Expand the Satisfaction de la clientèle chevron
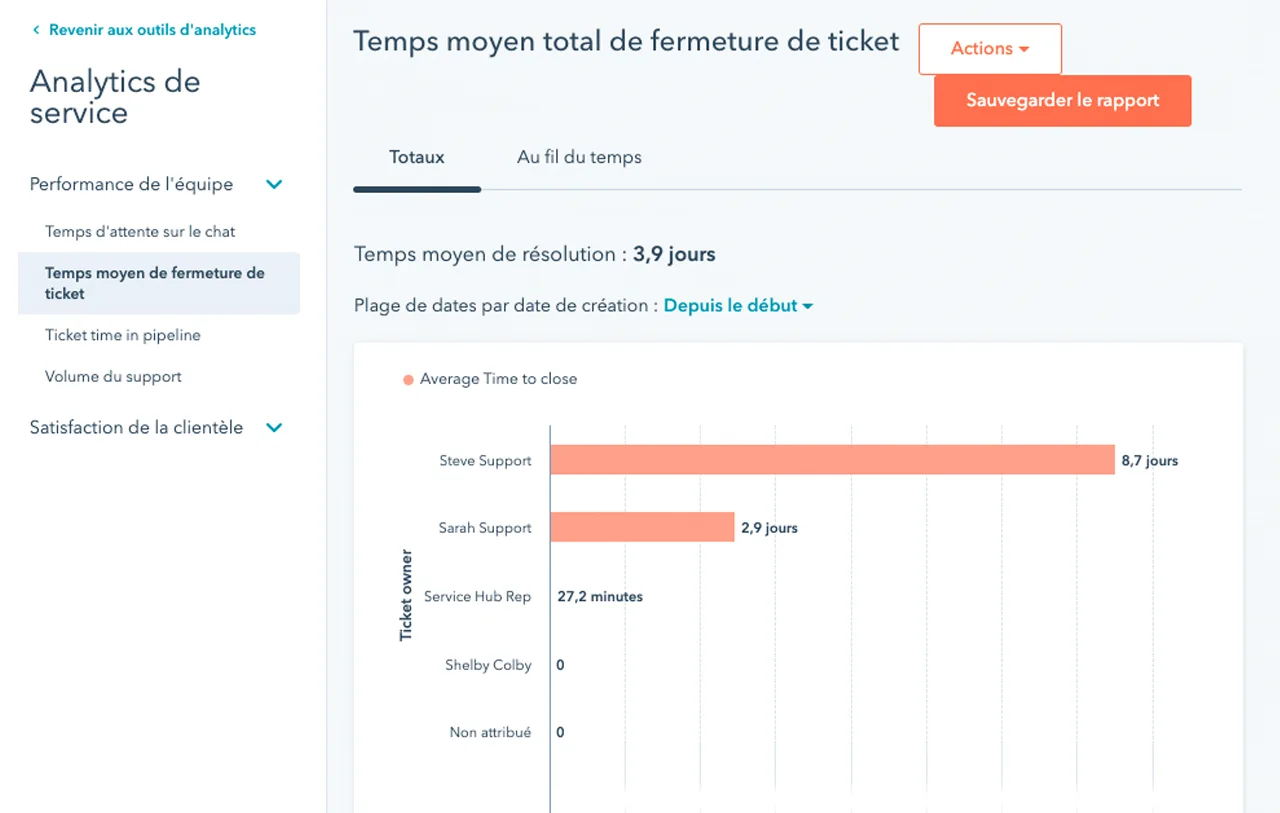Viewport: 1280px width, 813px height. [274, 428]
